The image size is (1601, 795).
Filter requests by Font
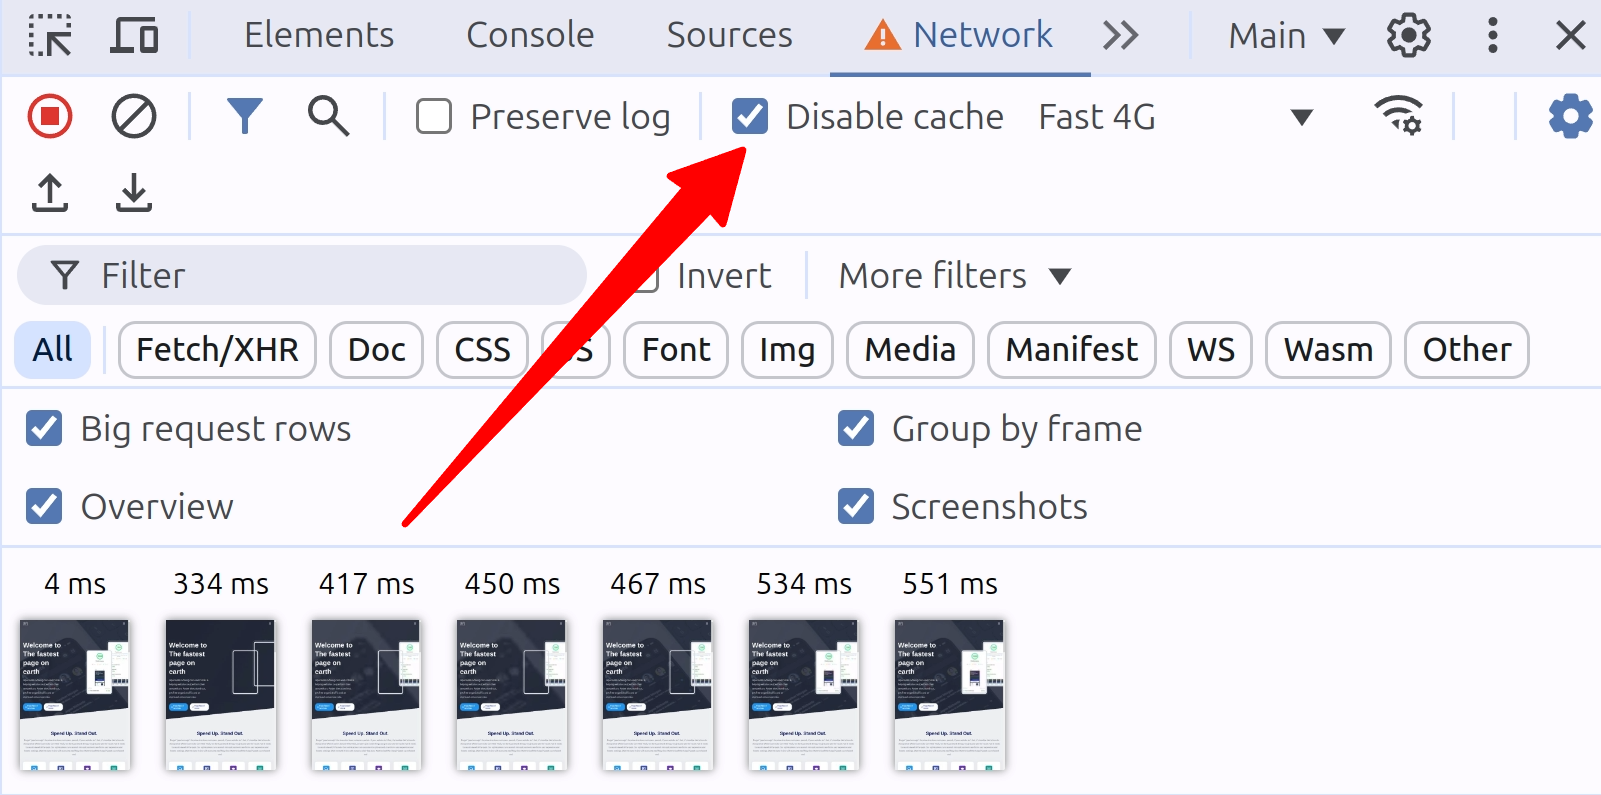pos(676,350)
